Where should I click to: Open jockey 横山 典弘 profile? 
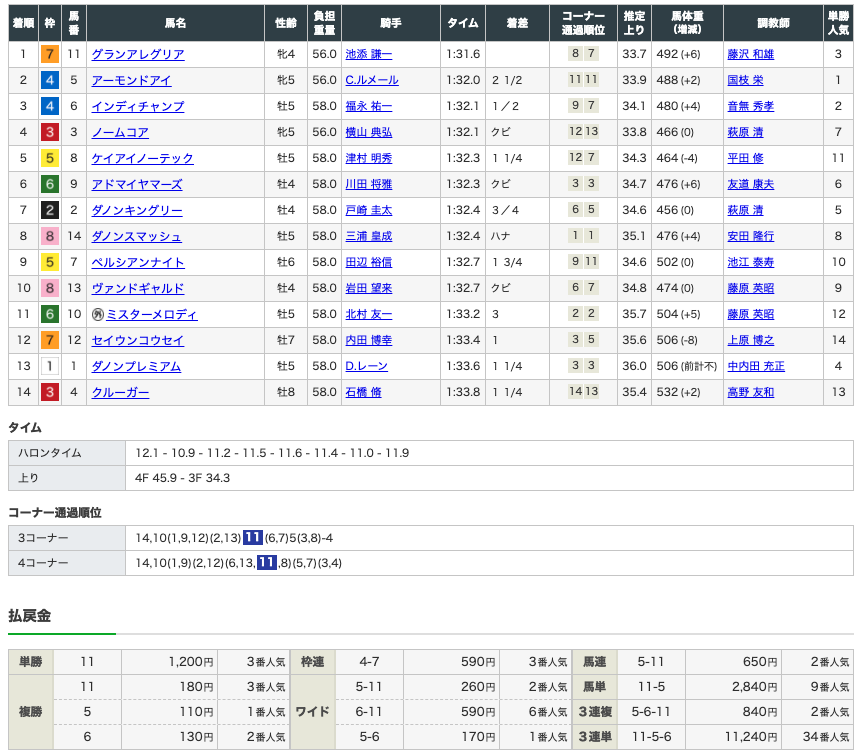[369, 132]
